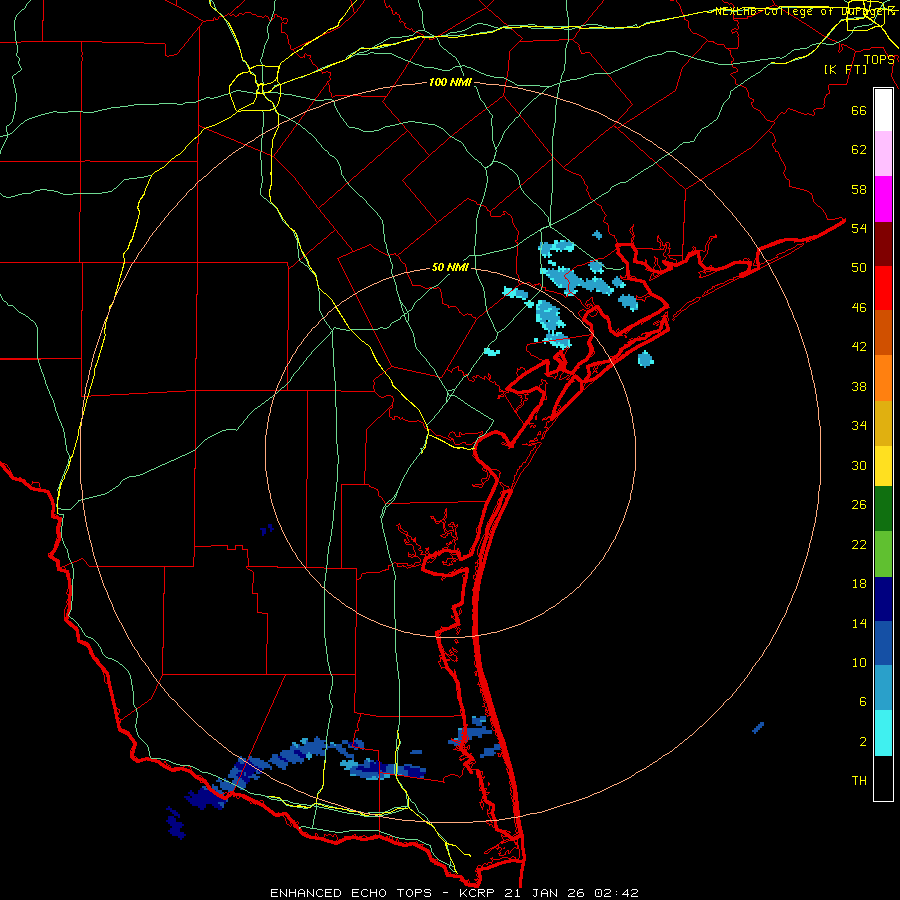Click the "34" legend value
Image resolution: width=900 pixels, height=900 pixels.
click(859, 425)
